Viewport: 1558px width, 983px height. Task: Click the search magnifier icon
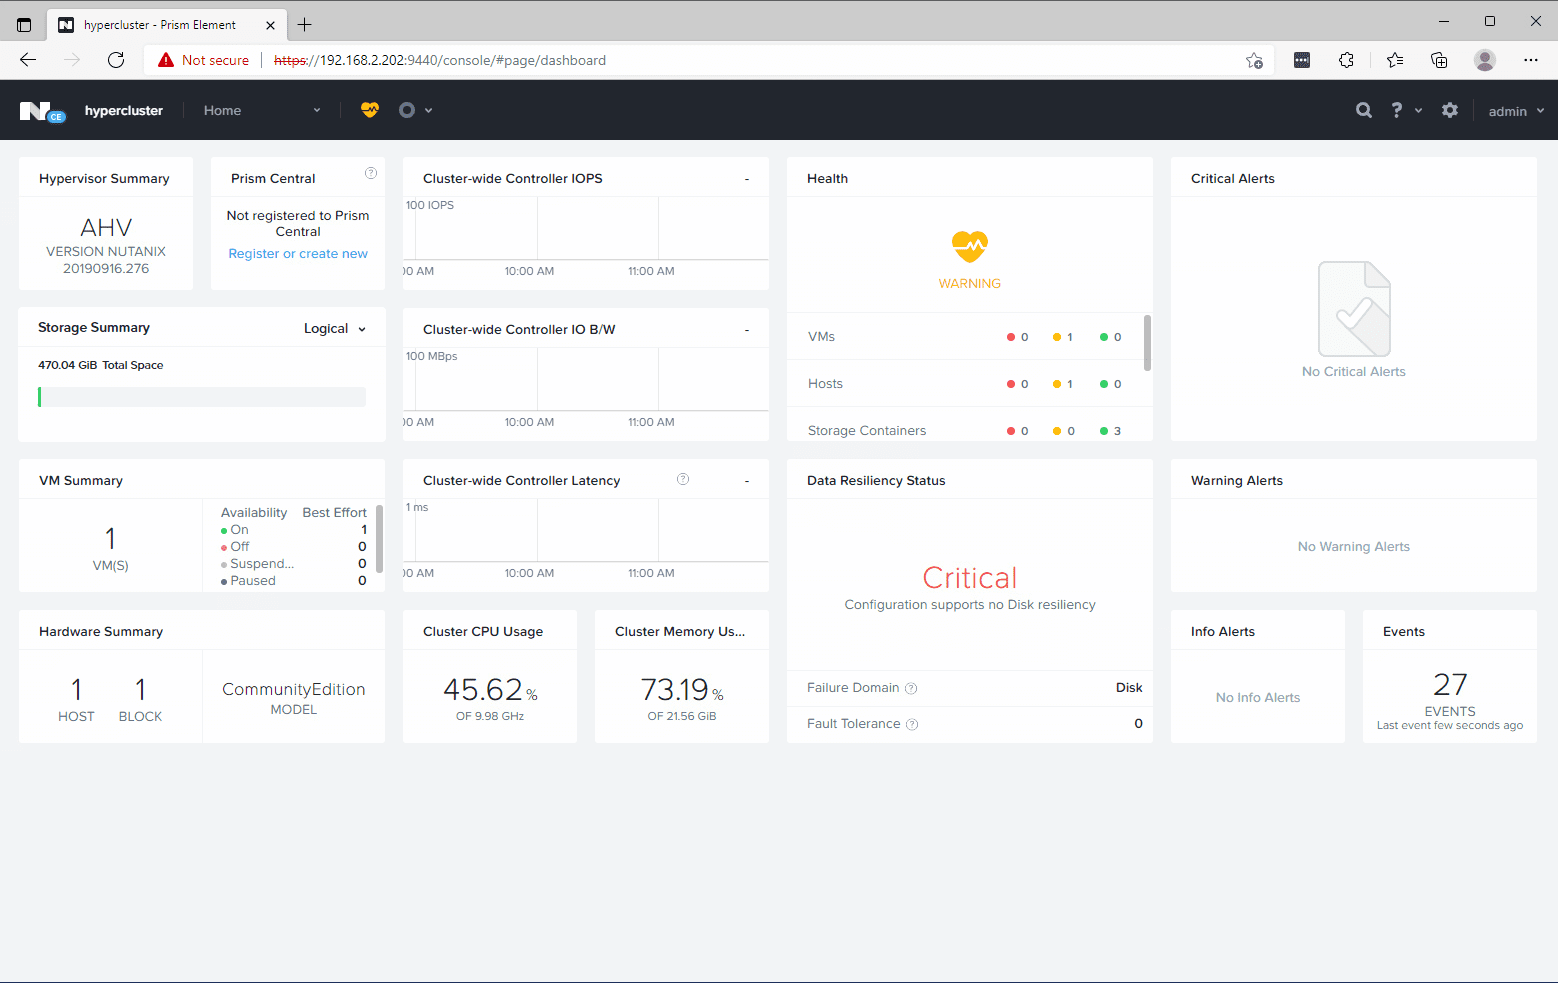(x=1363, y=110)
